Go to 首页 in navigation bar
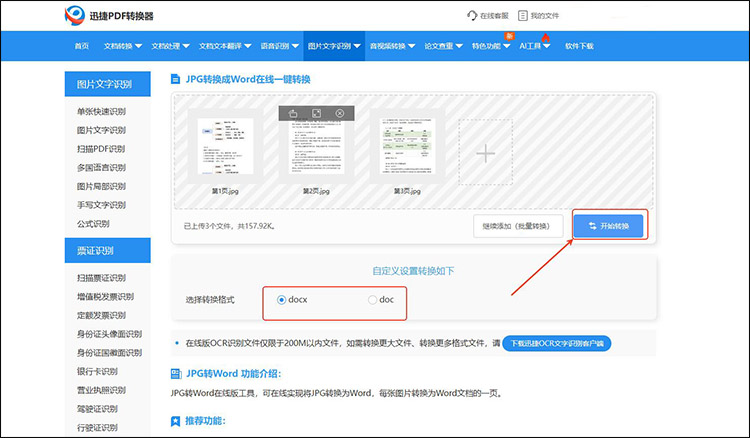This screenshot has height=438, width=750. pyautogui.click(x=81, y=46)
